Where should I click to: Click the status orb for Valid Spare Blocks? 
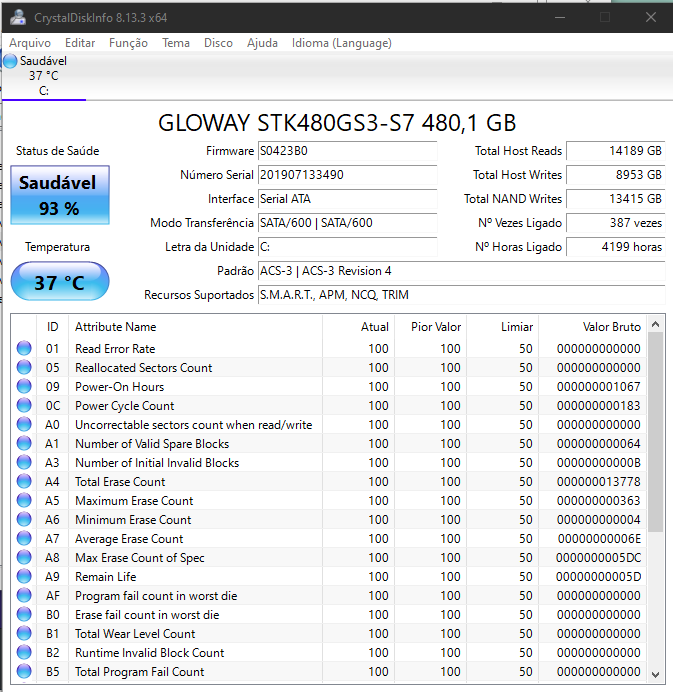[24, 443]
